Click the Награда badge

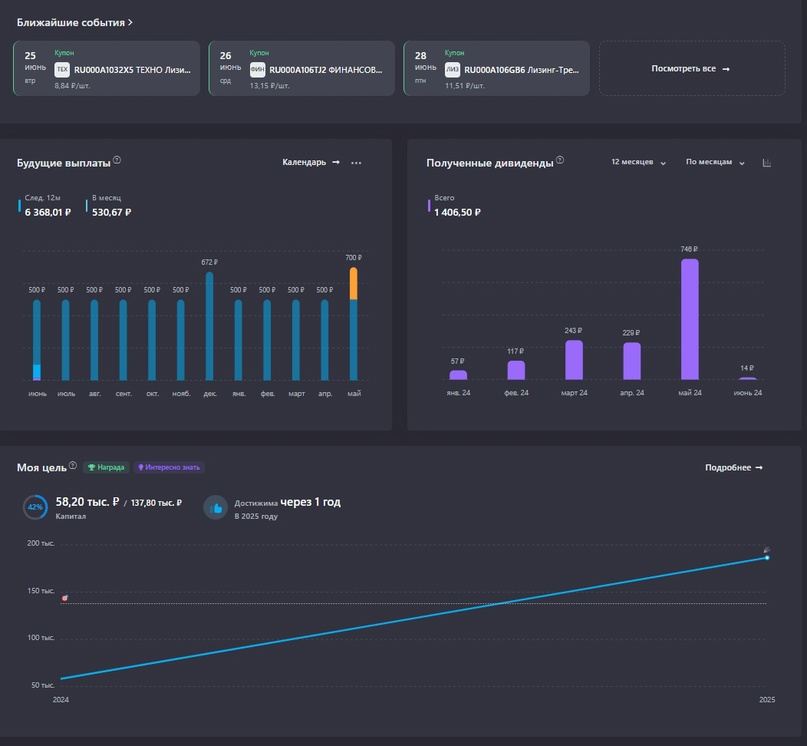pos(105,467)
